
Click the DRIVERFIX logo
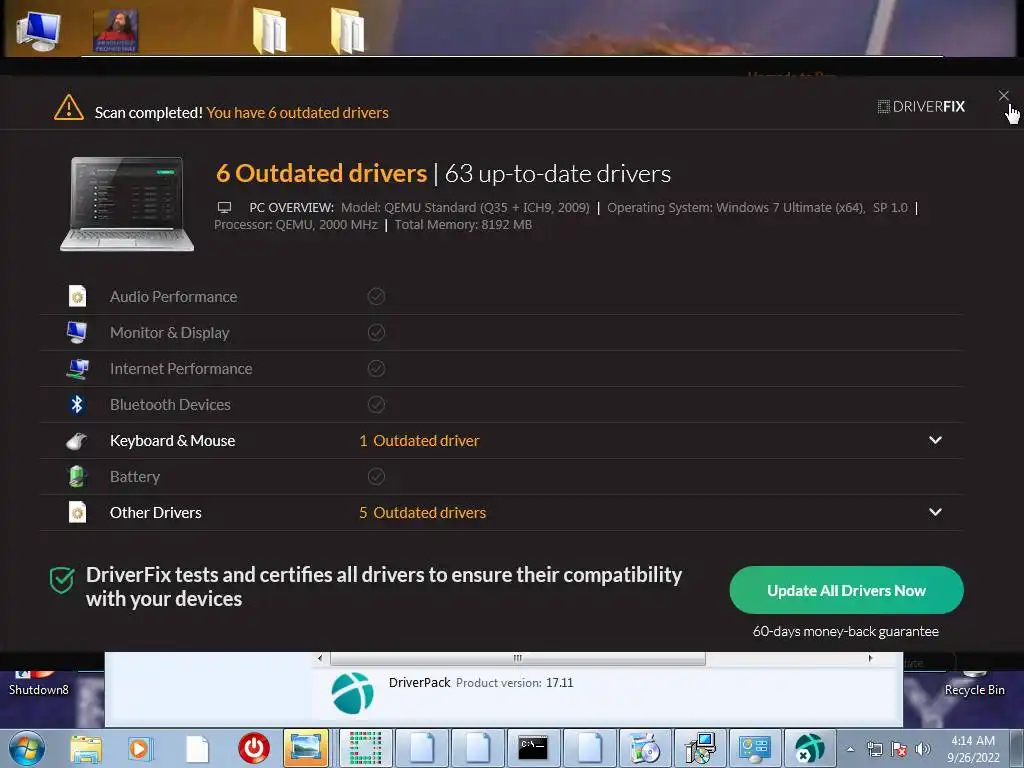point(921,106)
